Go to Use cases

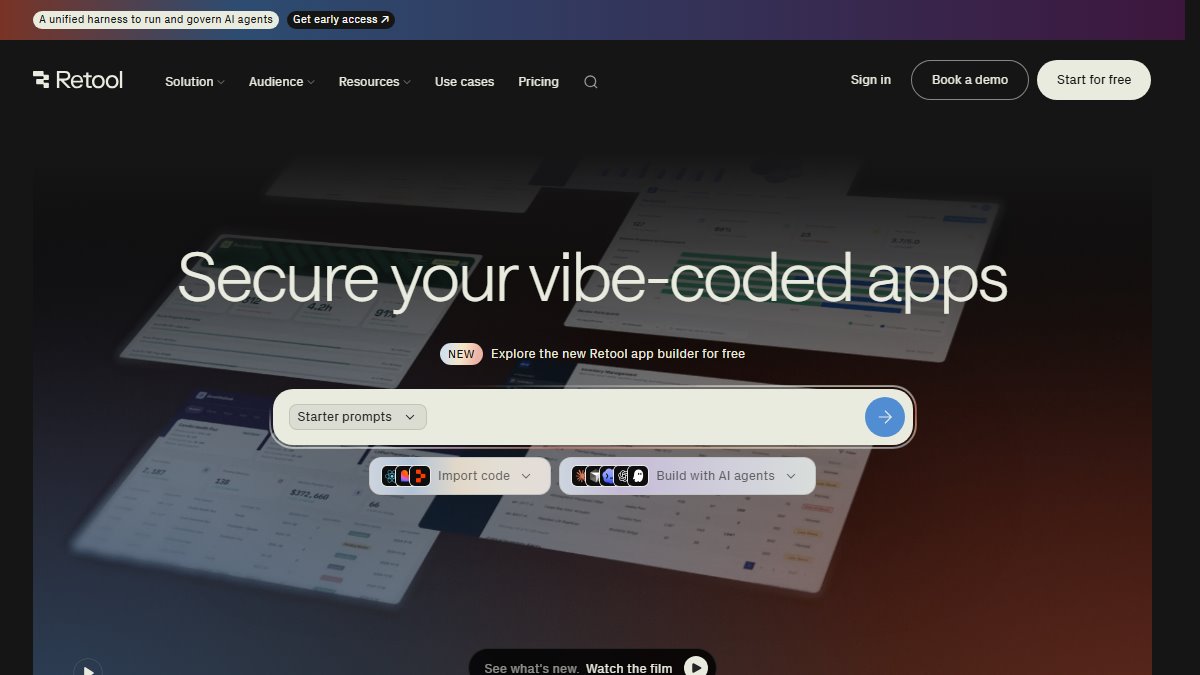[x=464, y=82]
